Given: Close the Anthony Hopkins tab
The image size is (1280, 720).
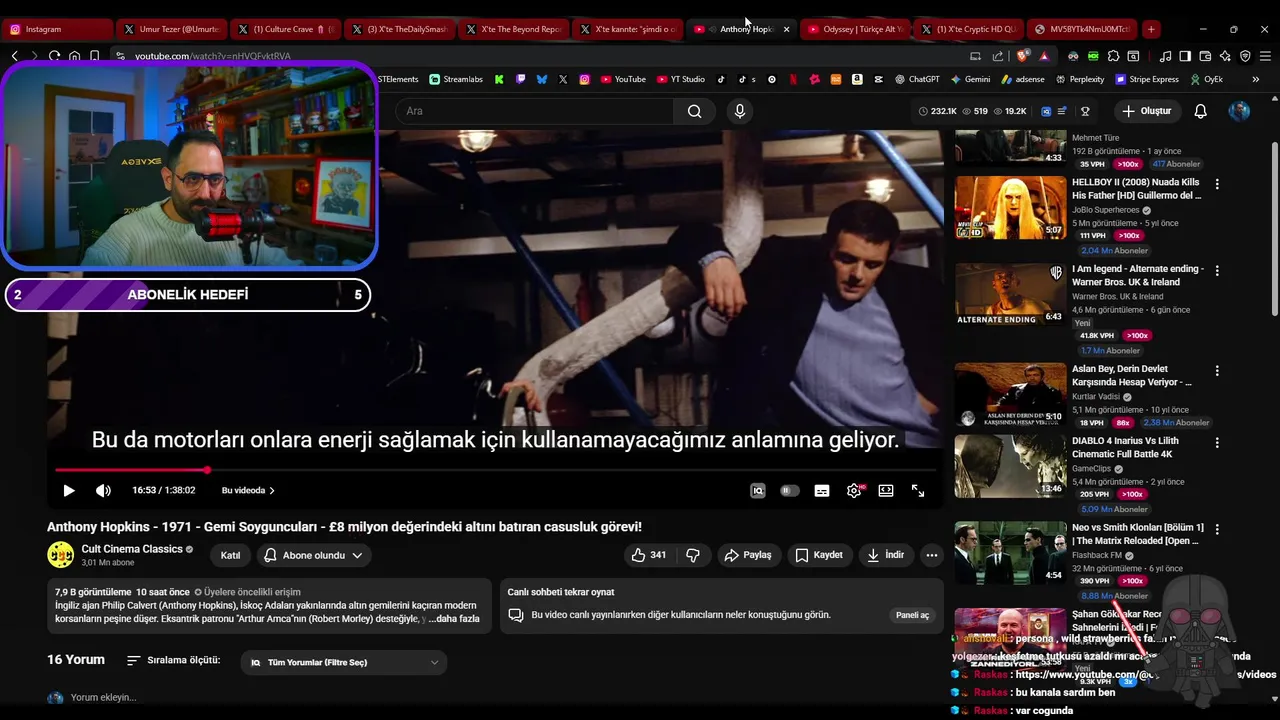Looking at the screenshot, I should (786, 30).
